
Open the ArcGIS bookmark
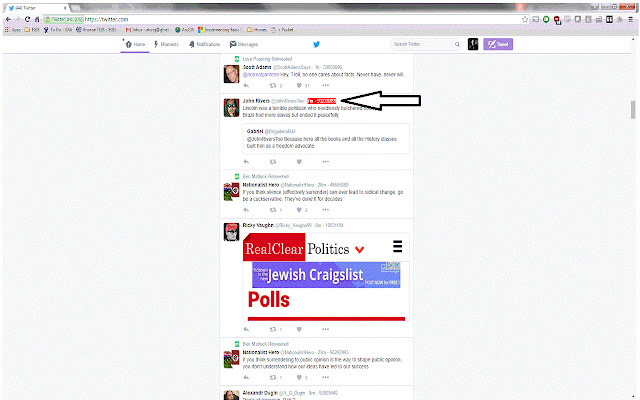pyautogui.click(x=184, y=30)
